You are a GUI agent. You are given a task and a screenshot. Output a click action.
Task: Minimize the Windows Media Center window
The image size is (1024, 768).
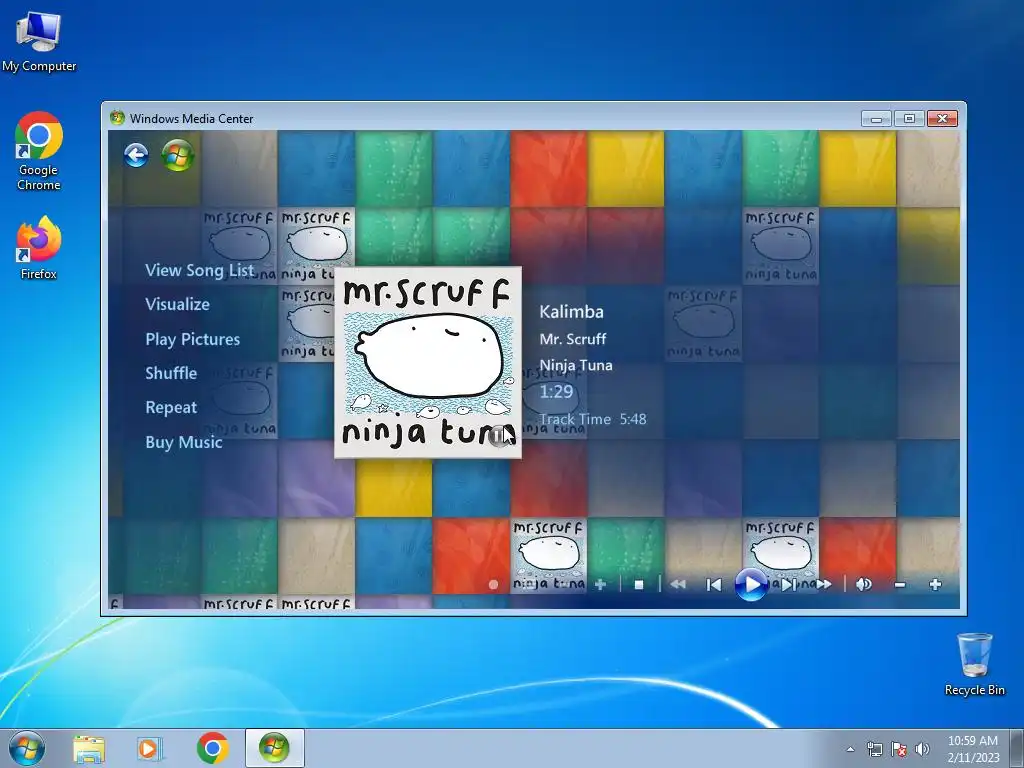(x=876, y=119)
